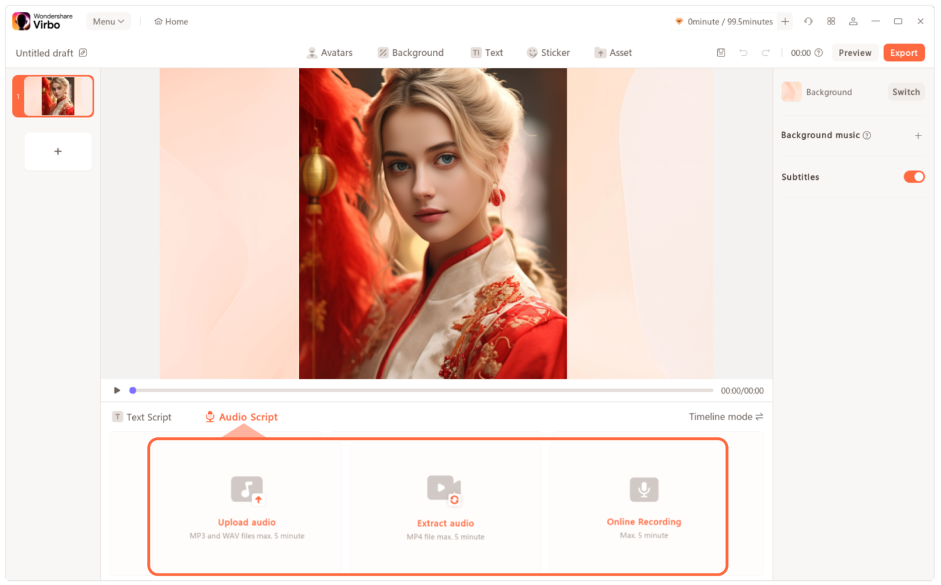Click the Extract audio icon
This screenshot has height=585, width=941.
point(444,490)
